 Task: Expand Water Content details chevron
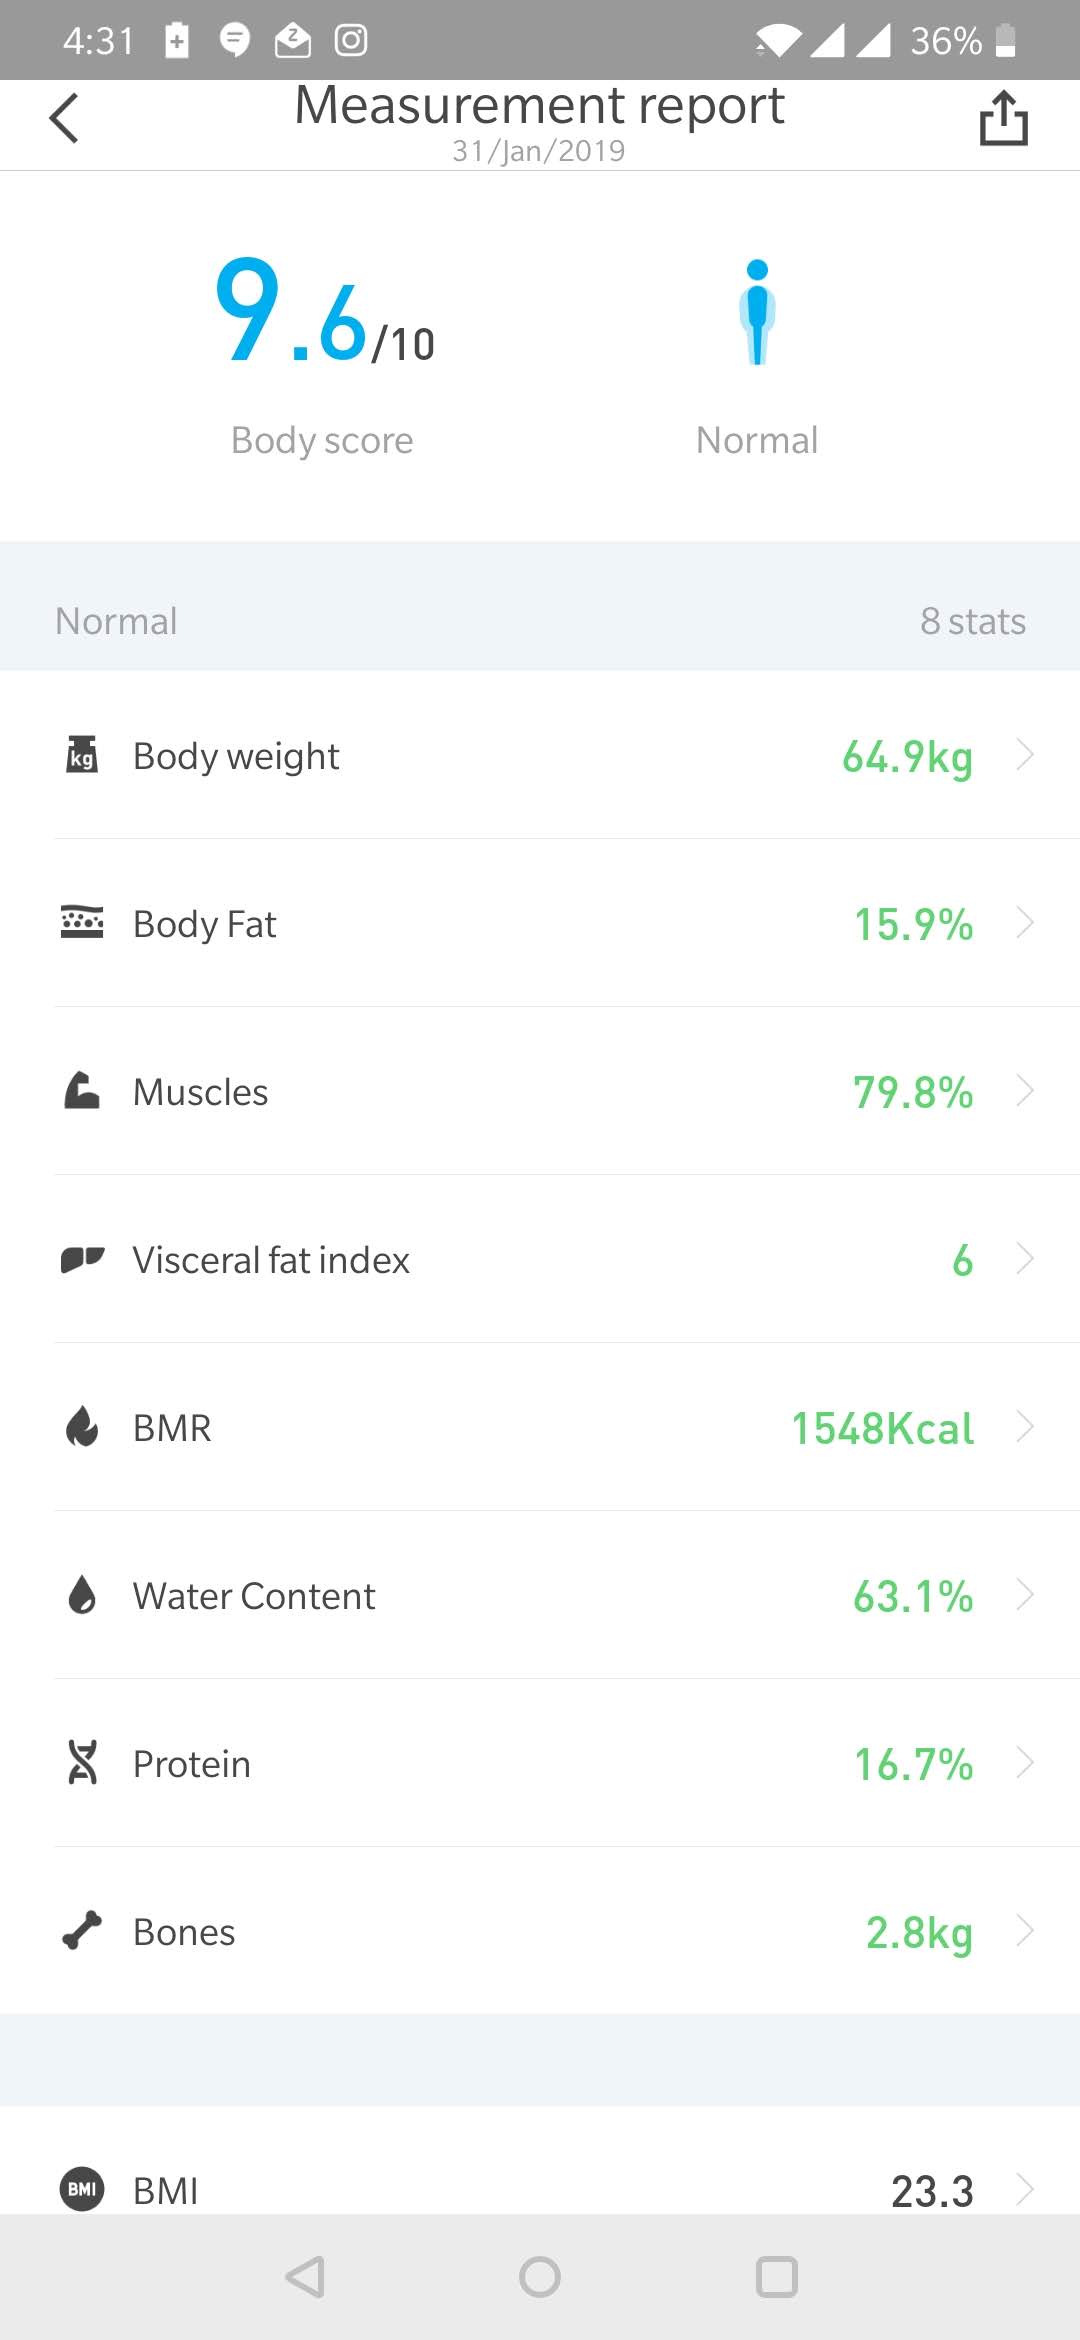tap(1025, 1594)
